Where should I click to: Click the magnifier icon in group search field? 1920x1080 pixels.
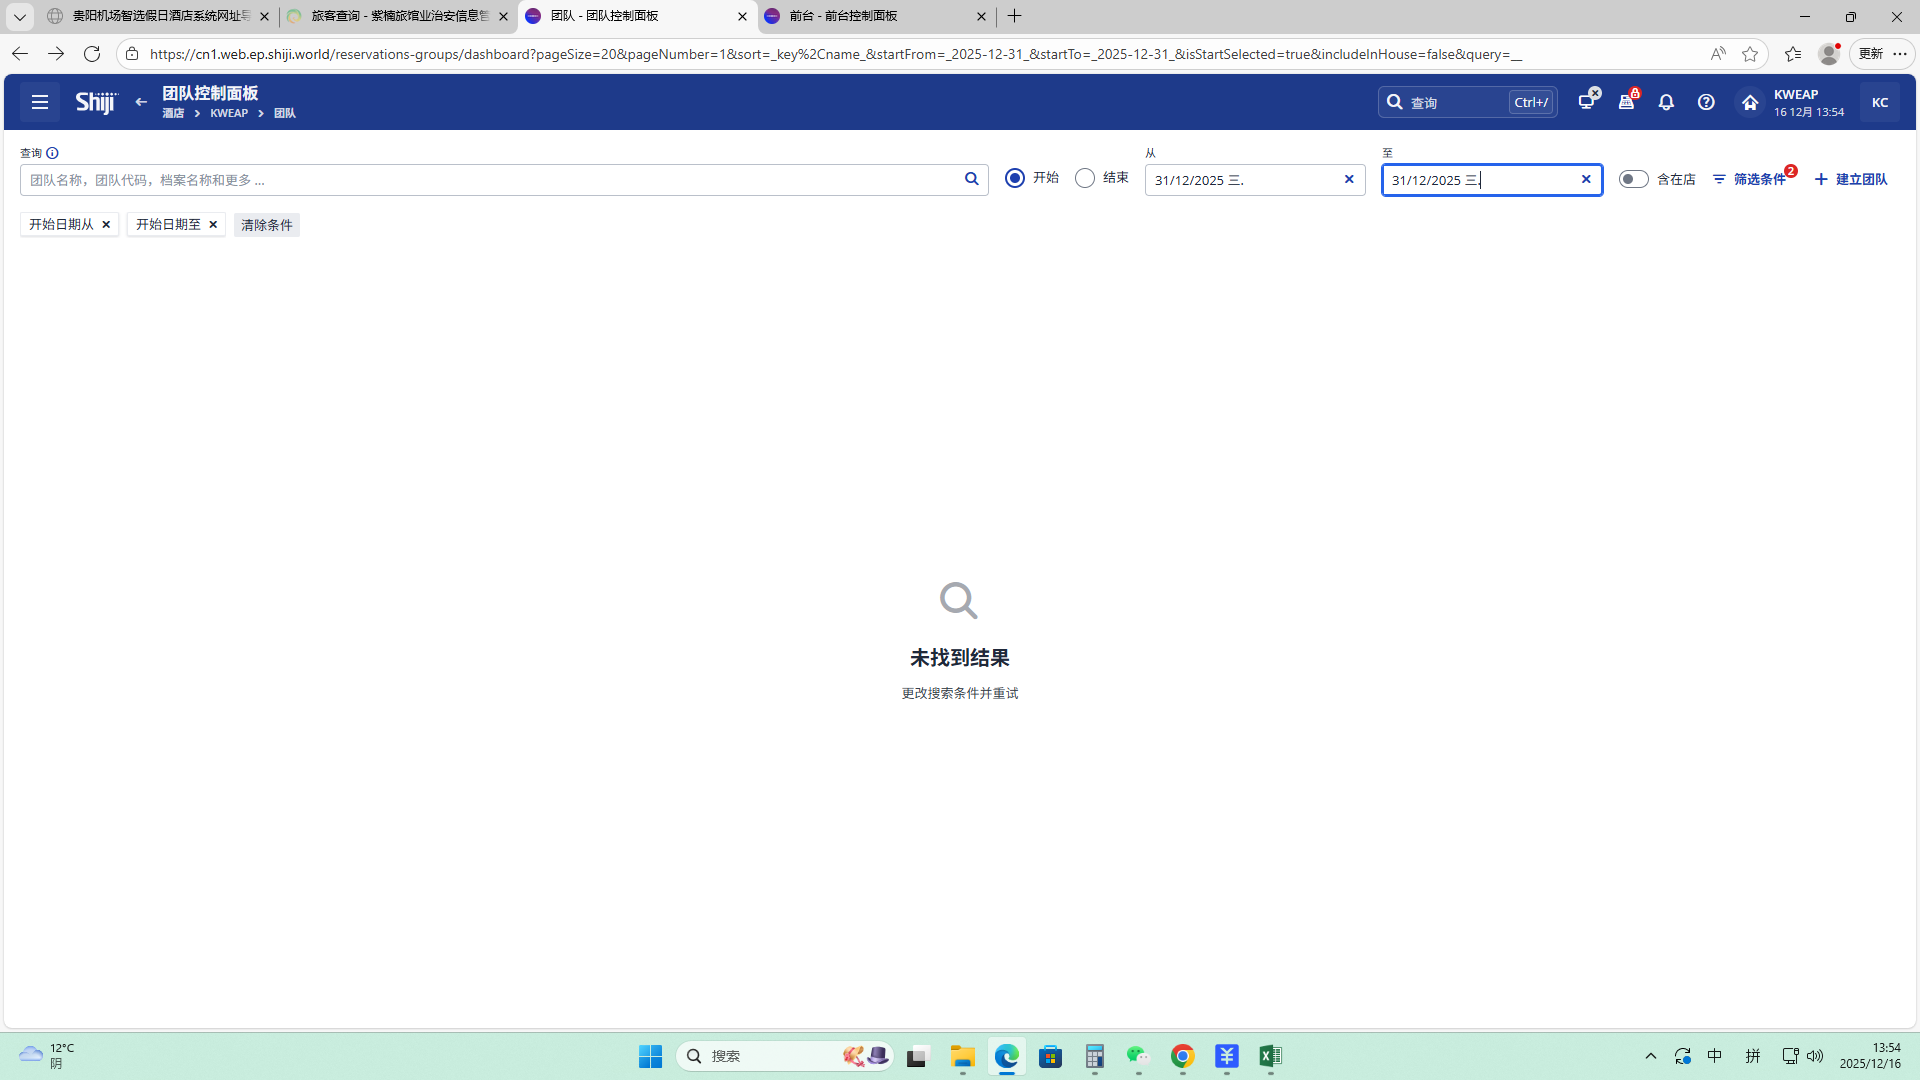pyautogui.click(x=971, y=179)
